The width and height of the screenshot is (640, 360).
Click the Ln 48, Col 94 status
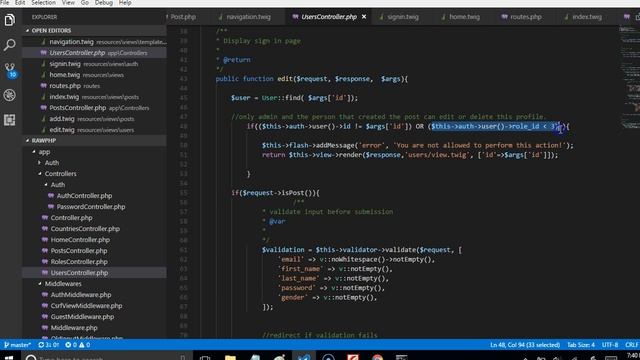tap(525, 345)
